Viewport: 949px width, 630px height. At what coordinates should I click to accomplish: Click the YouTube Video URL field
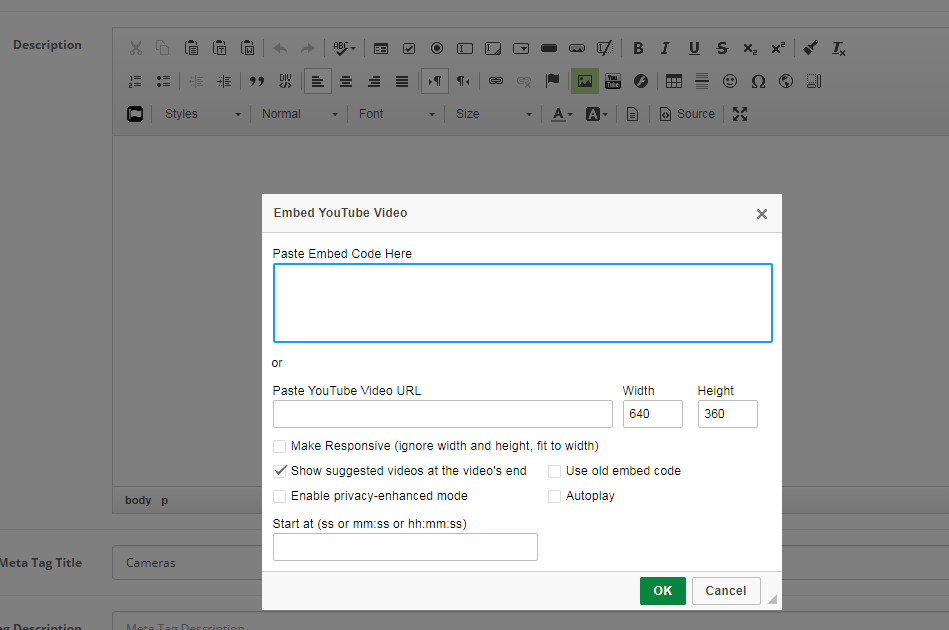point(443,414)
